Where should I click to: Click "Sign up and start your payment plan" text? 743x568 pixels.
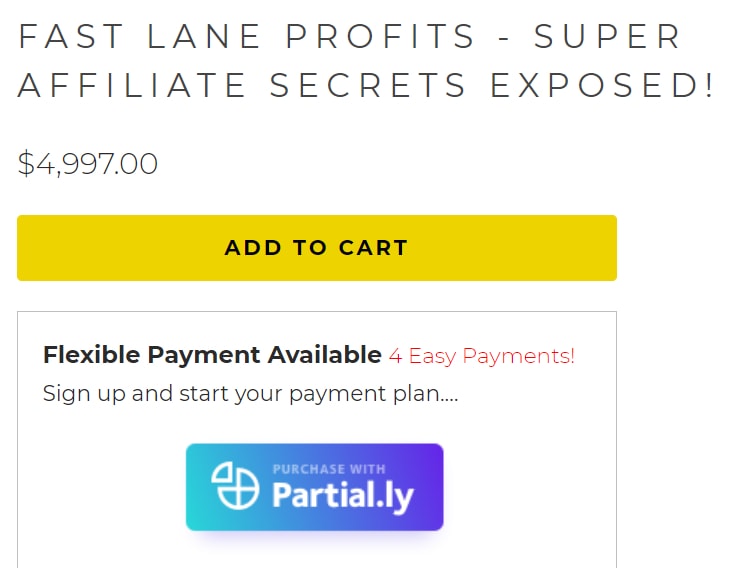[x=250, y=393]
